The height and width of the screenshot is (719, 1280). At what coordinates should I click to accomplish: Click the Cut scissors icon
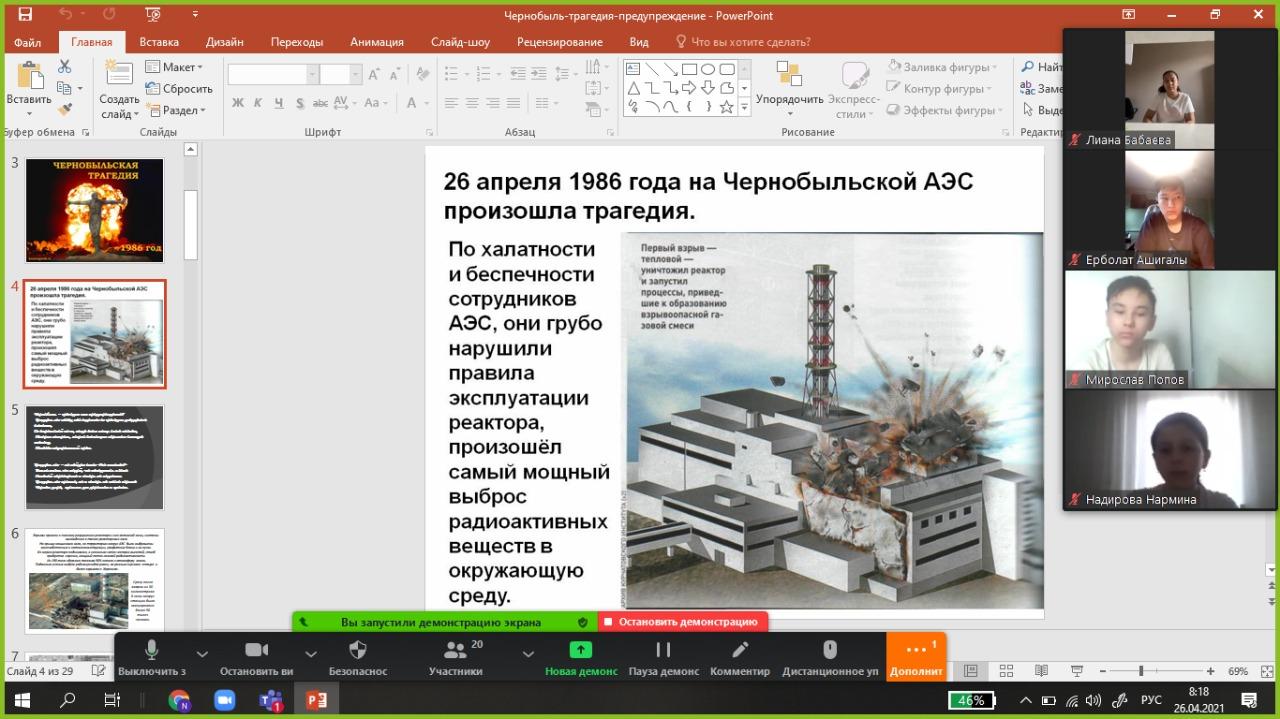(65, 67)
